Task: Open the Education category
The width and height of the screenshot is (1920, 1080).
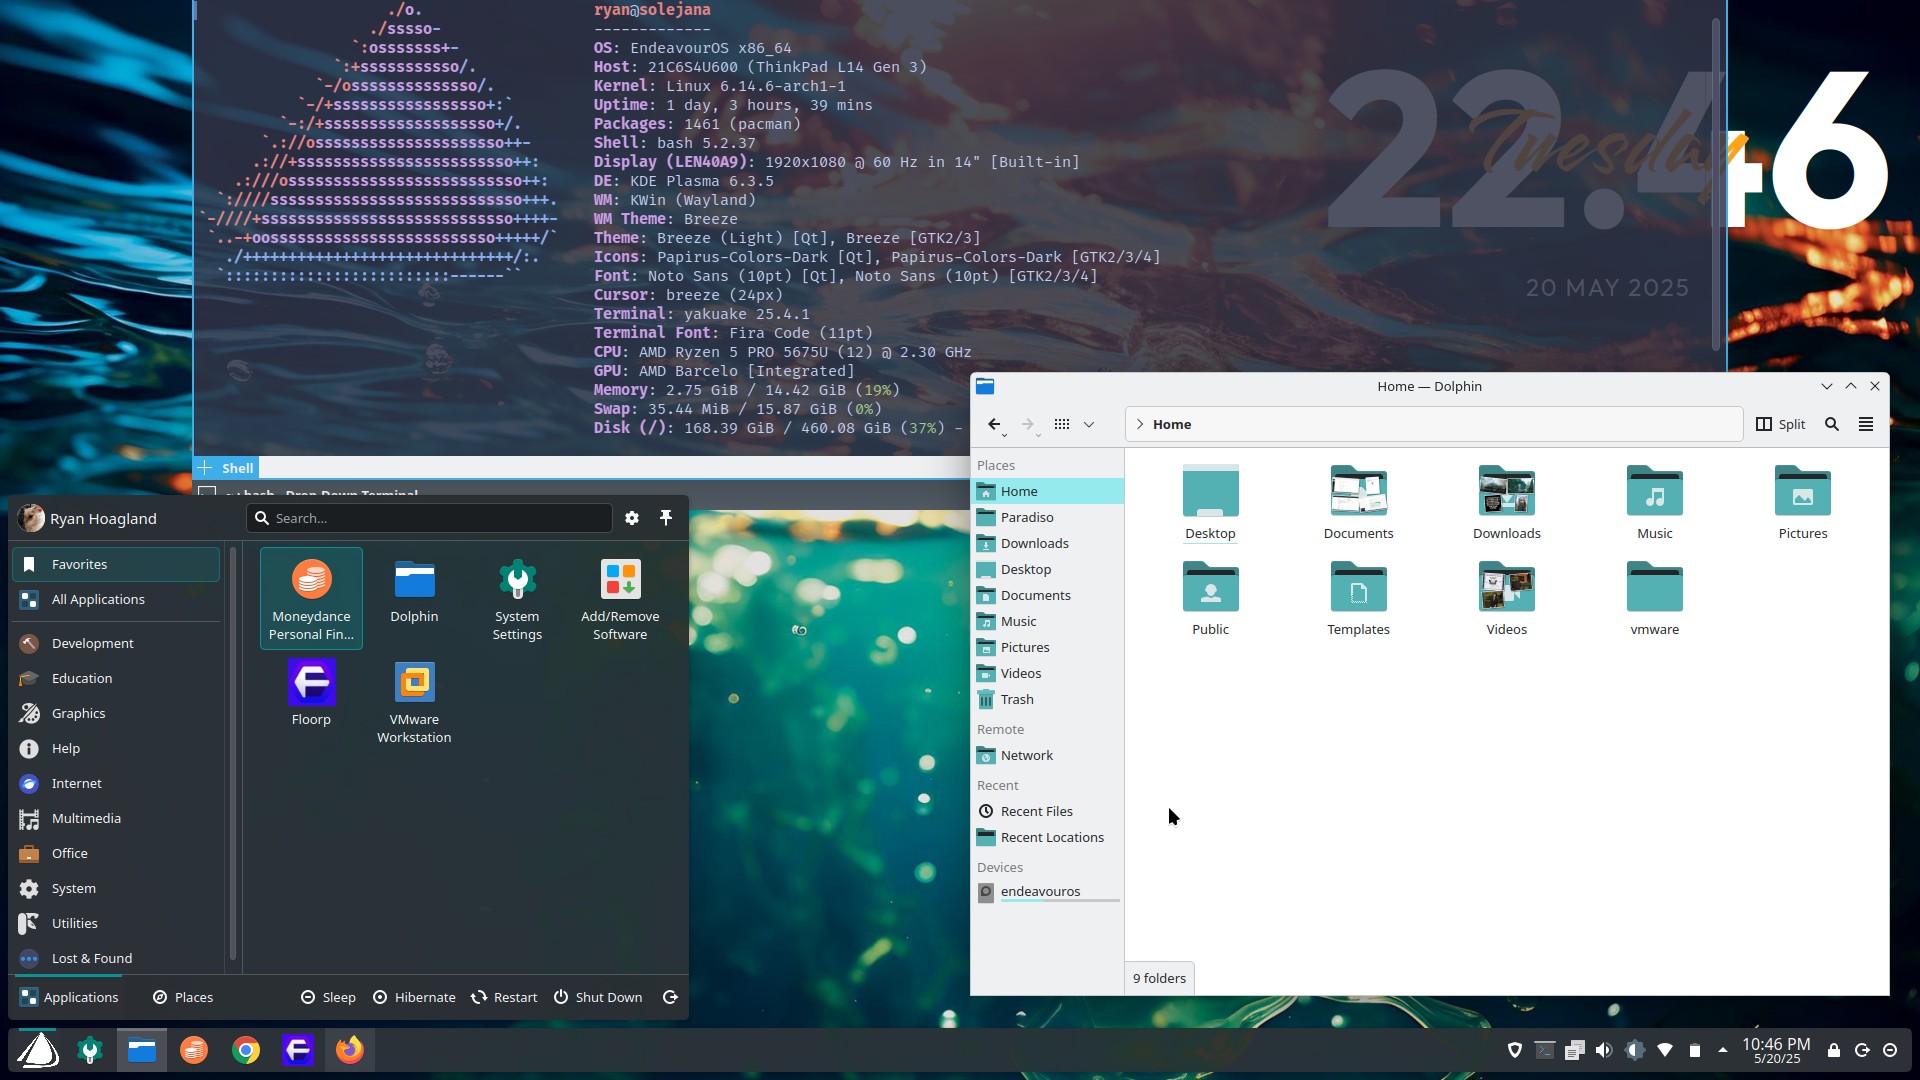Action: coord(116,678)
